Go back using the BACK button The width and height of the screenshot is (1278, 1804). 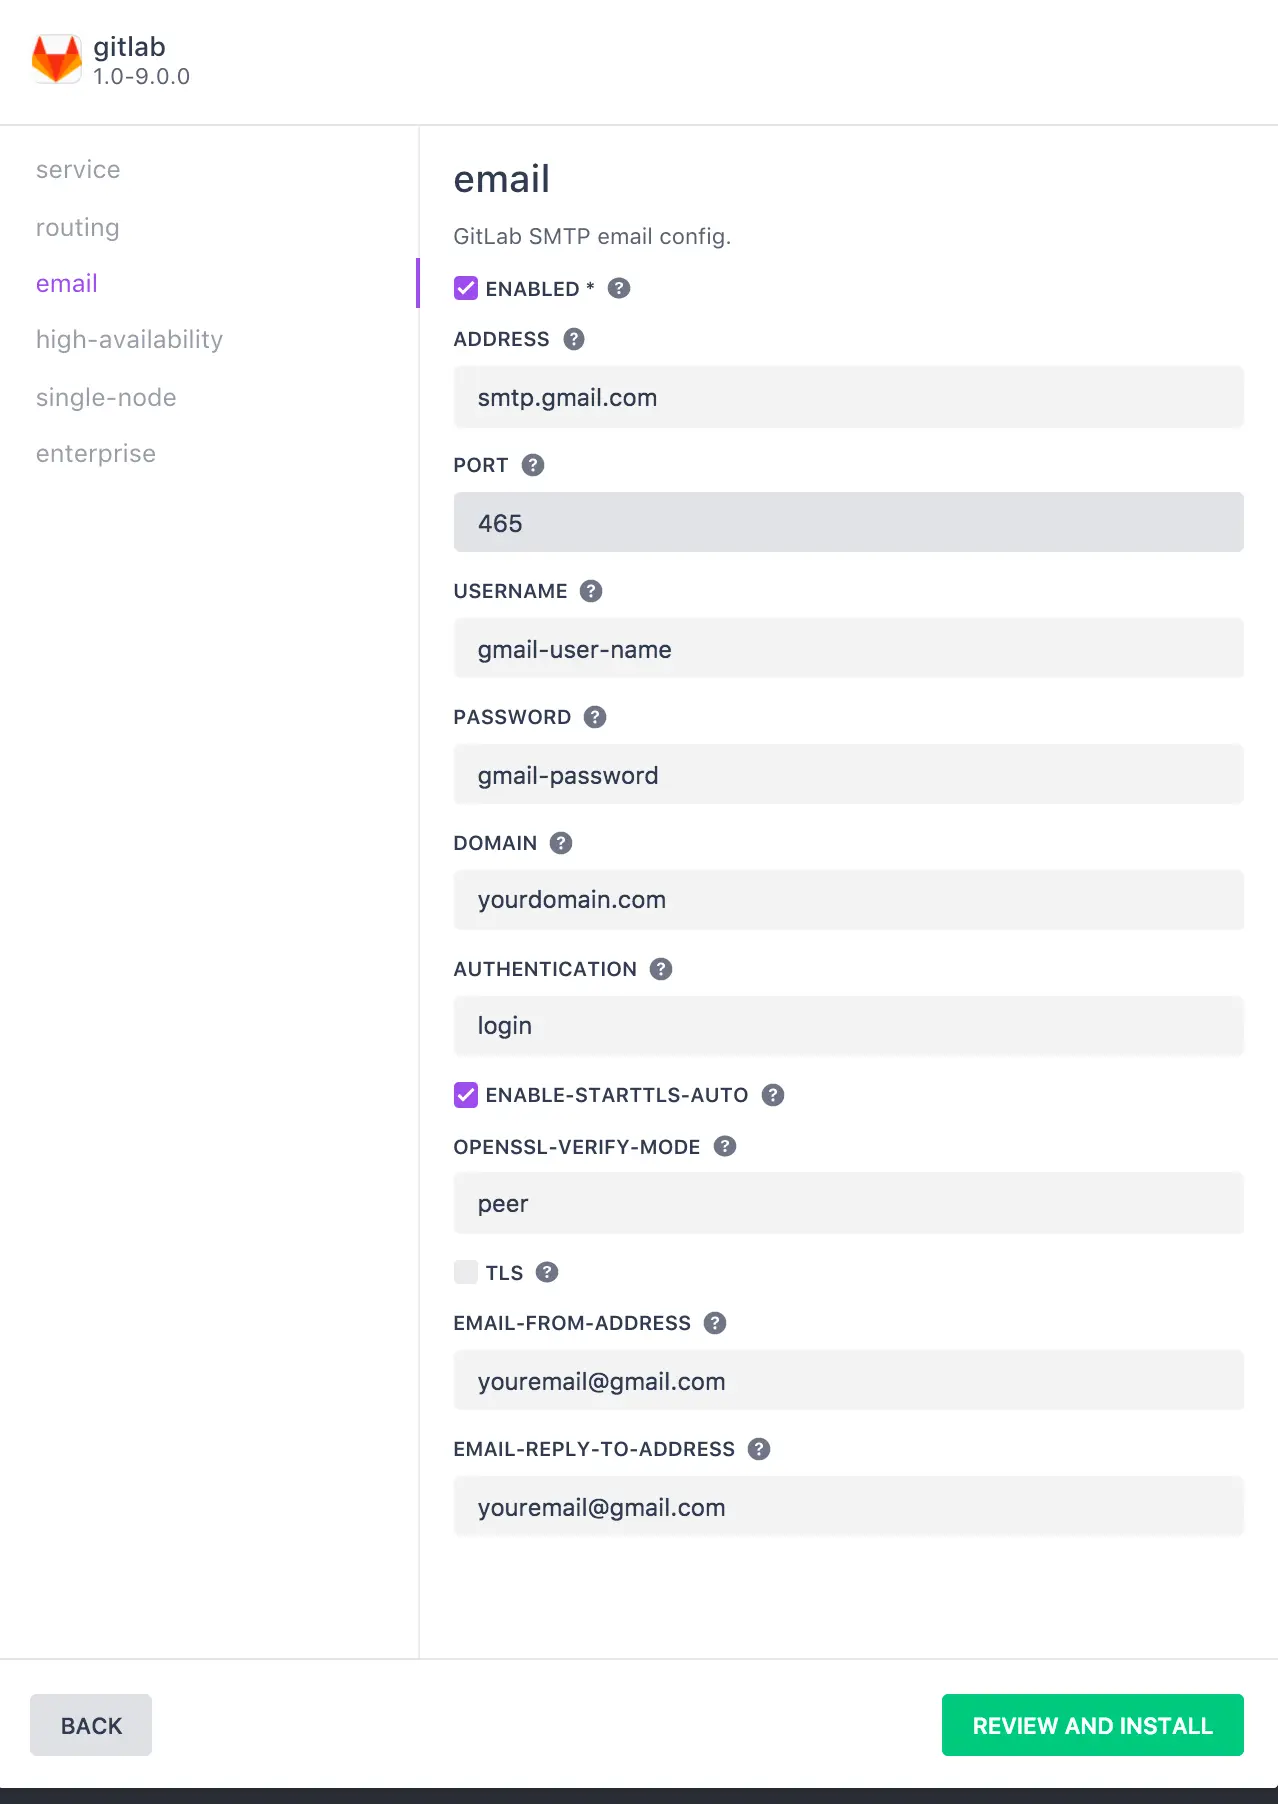coord(91,1725)
